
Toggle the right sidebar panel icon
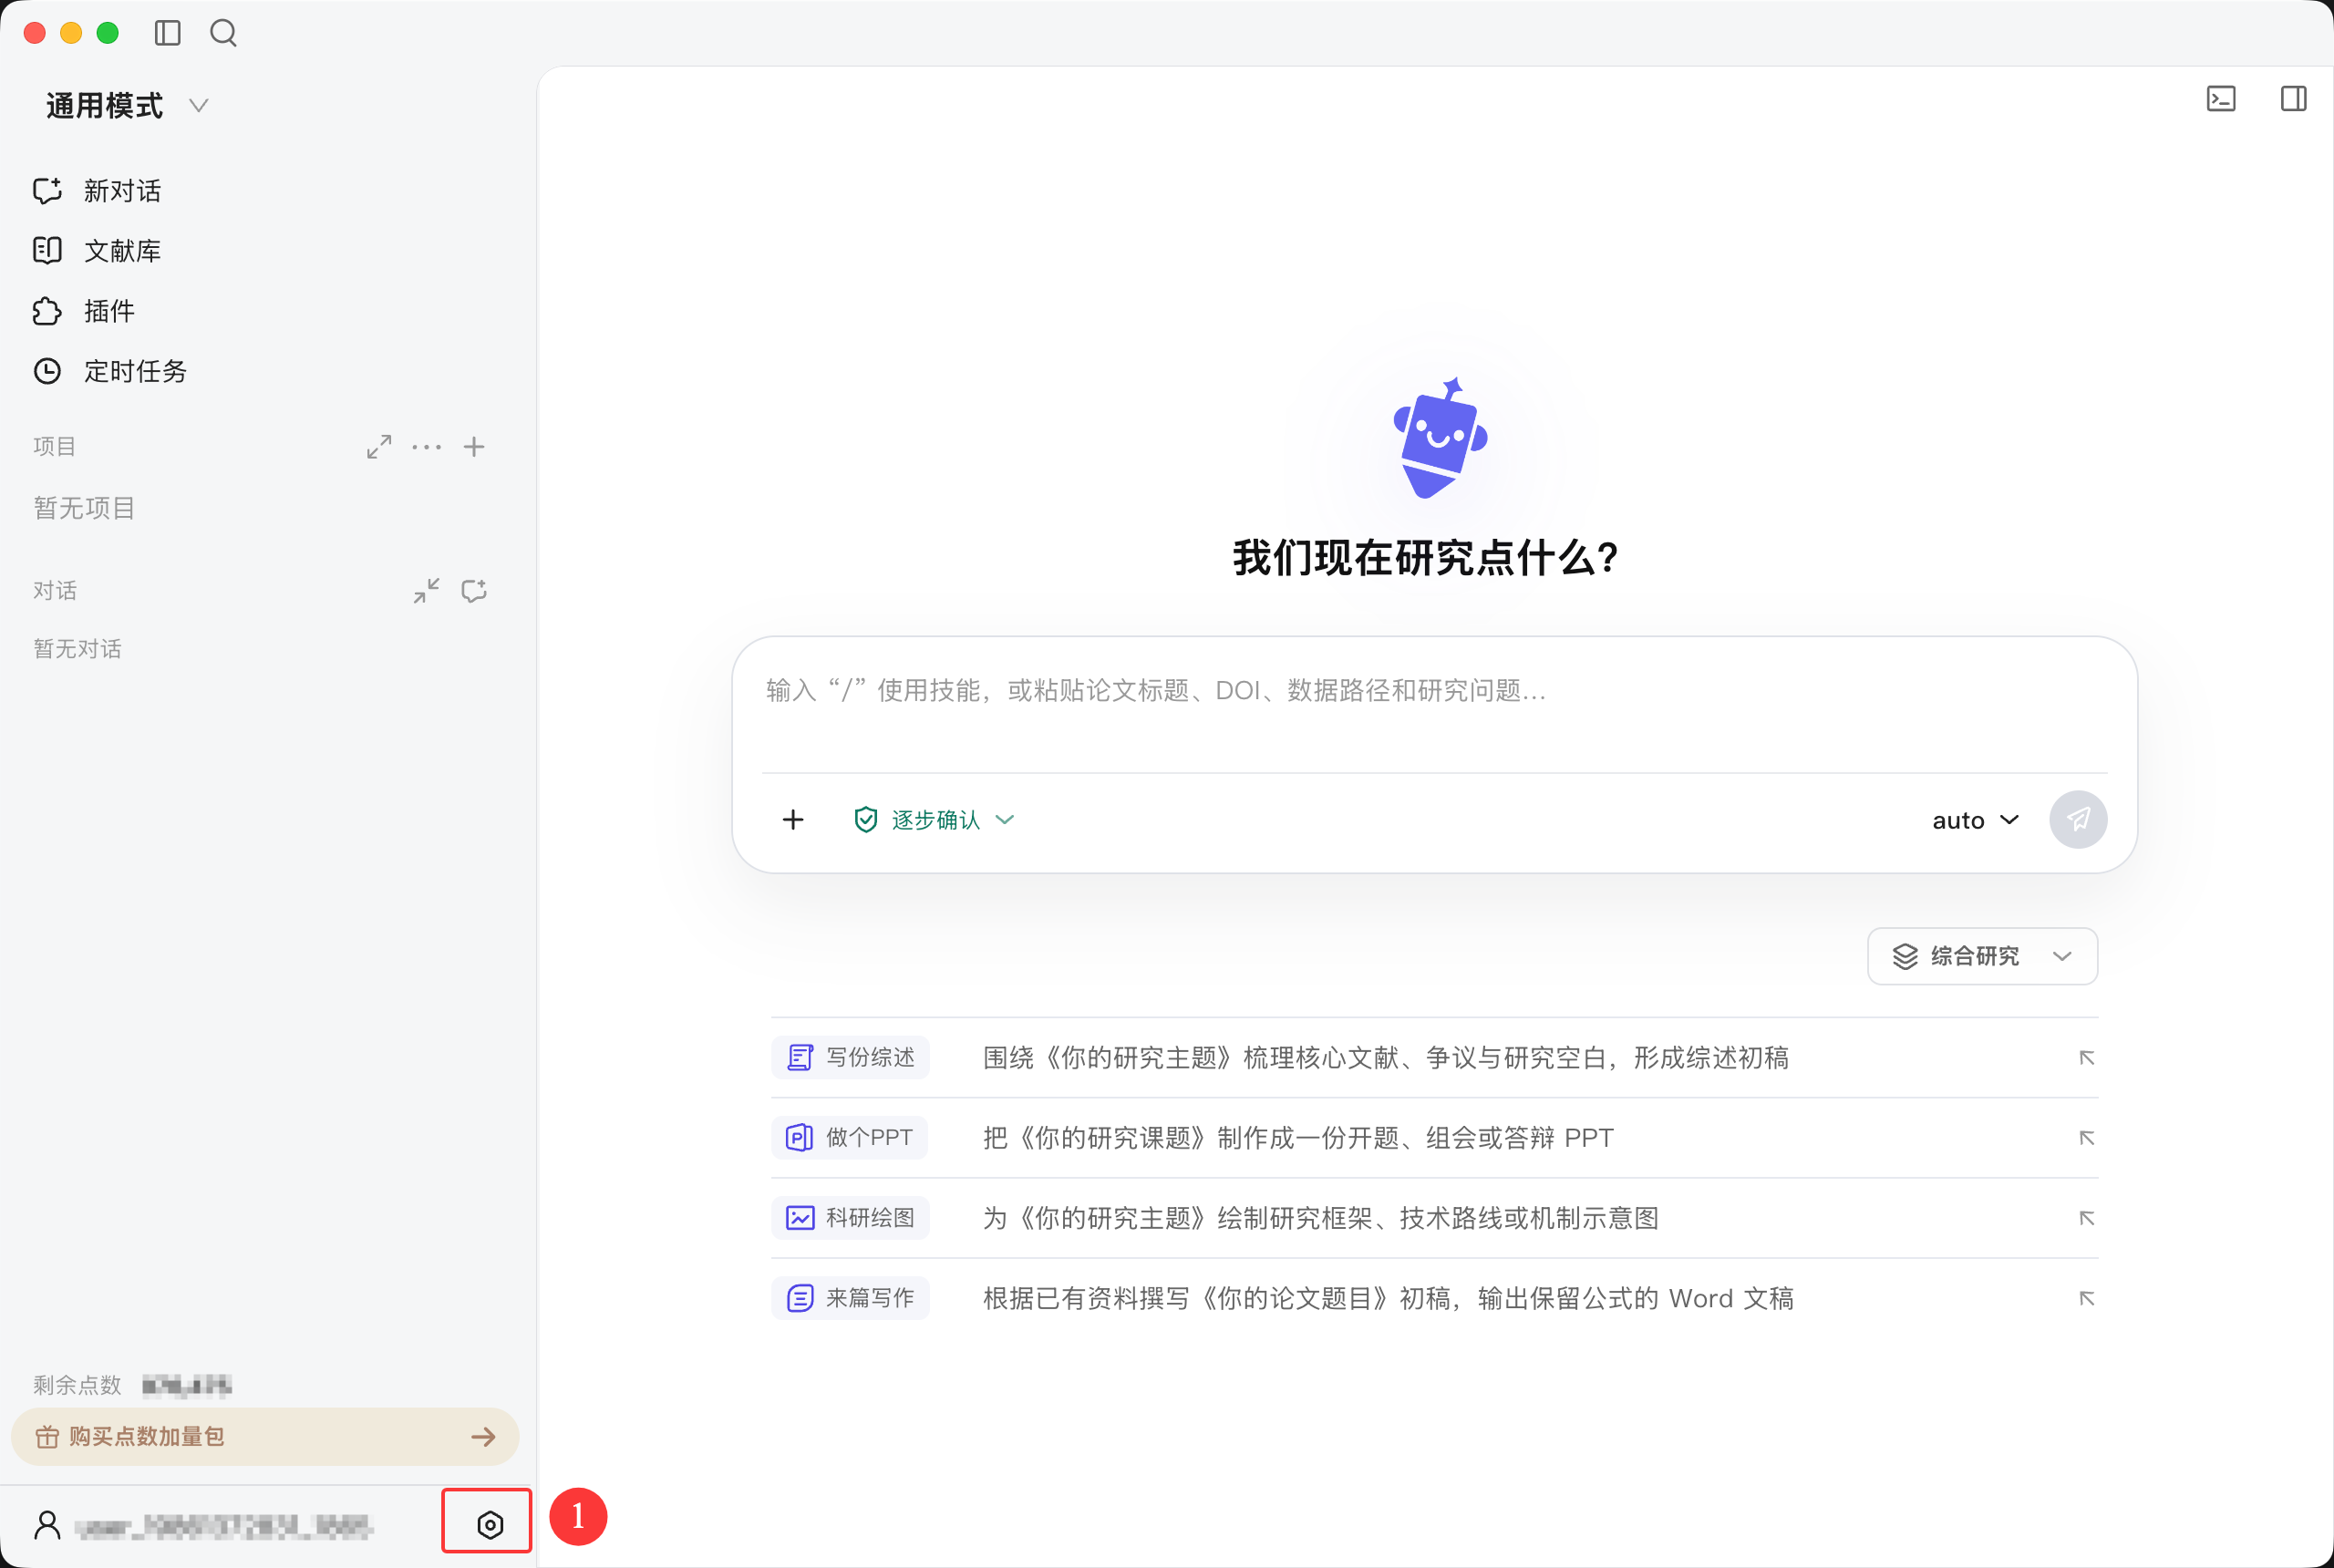click(x=2294, y=98)
